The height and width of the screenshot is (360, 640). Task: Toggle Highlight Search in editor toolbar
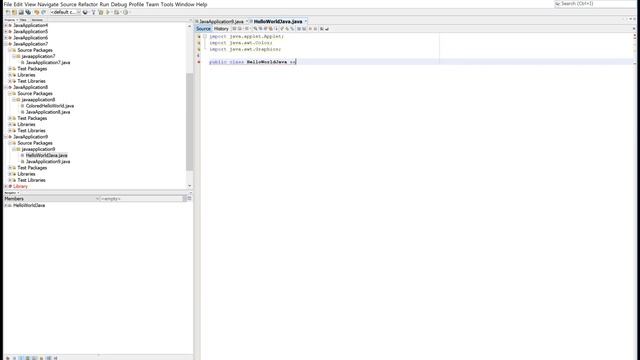point(271,29)
